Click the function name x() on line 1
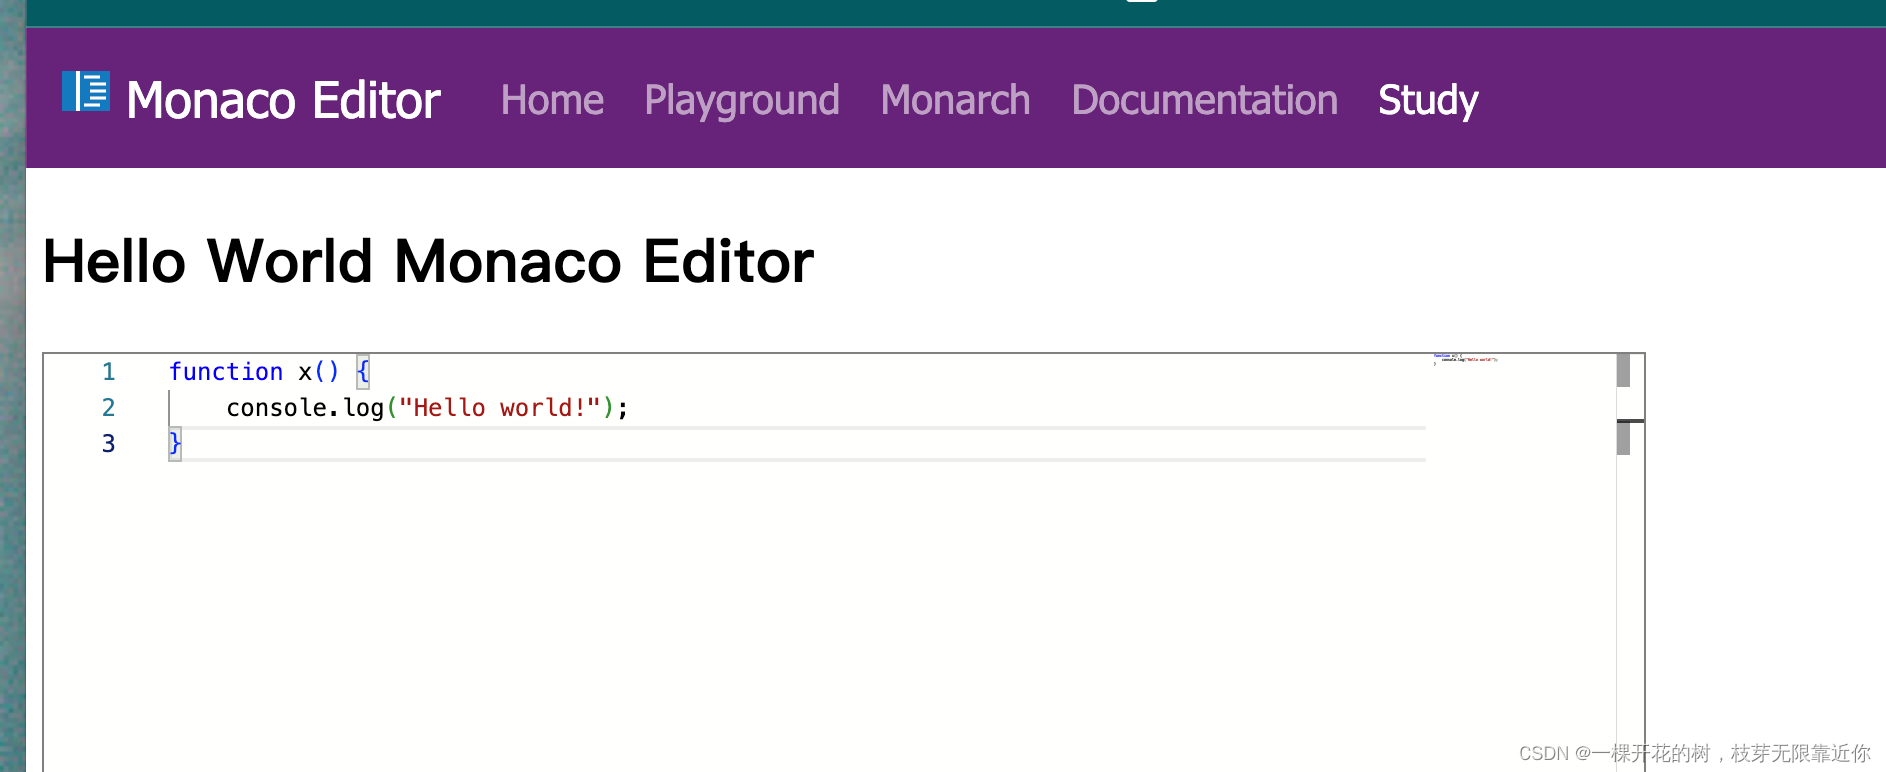This screenshot has width=1886, height=772. [x=319, y=372]
